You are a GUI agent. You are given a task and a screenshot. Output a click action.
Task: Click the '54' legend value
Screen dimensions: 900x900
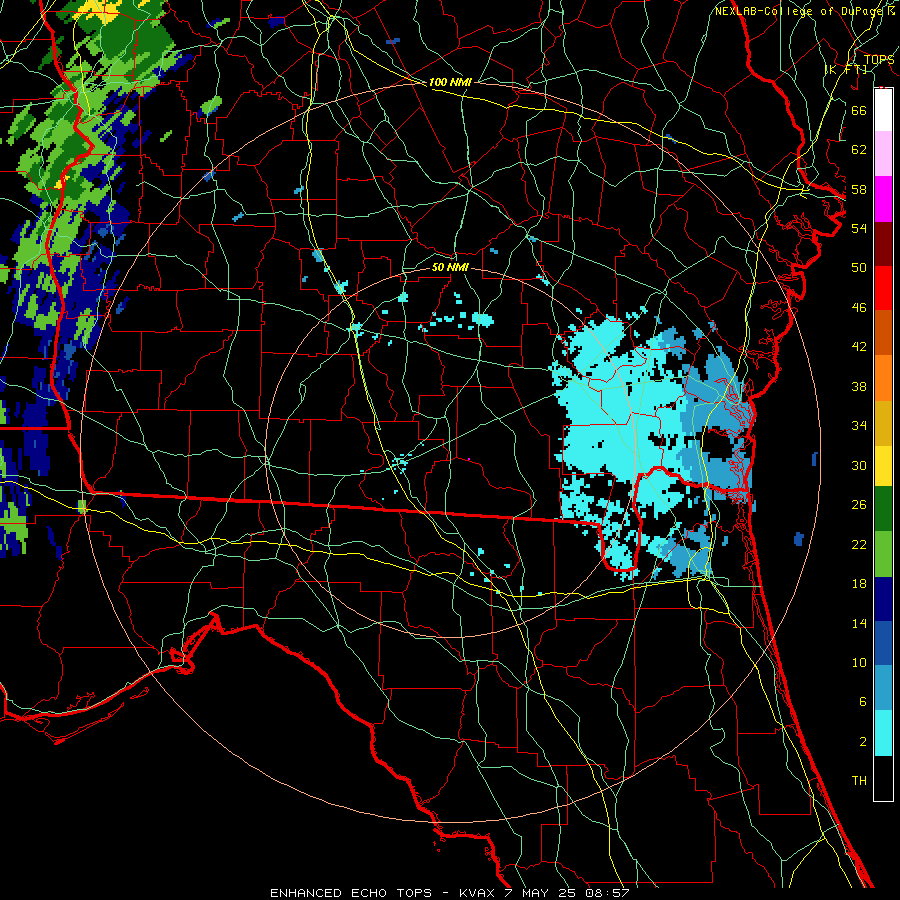point(859,228)
